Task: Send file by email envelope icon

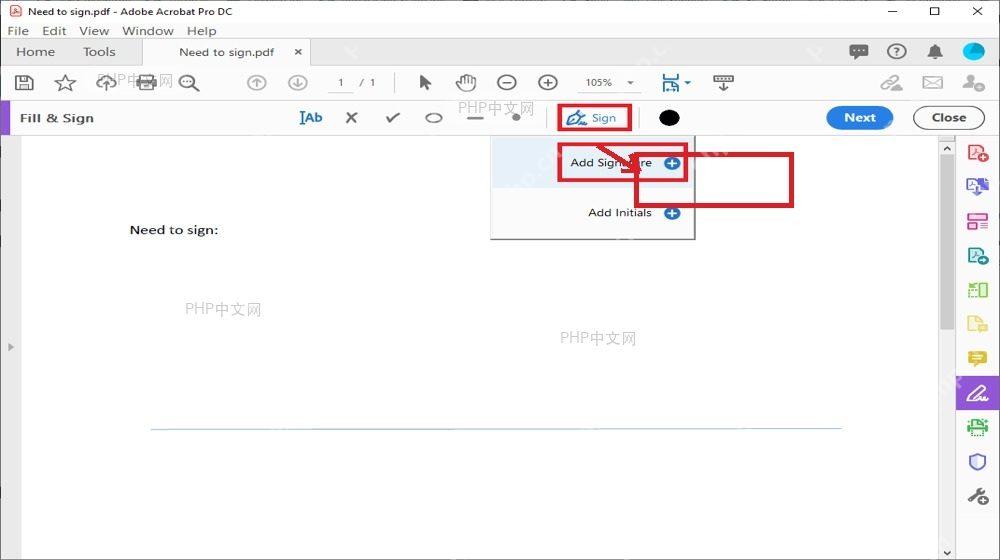Action: (x=932, y=82)
